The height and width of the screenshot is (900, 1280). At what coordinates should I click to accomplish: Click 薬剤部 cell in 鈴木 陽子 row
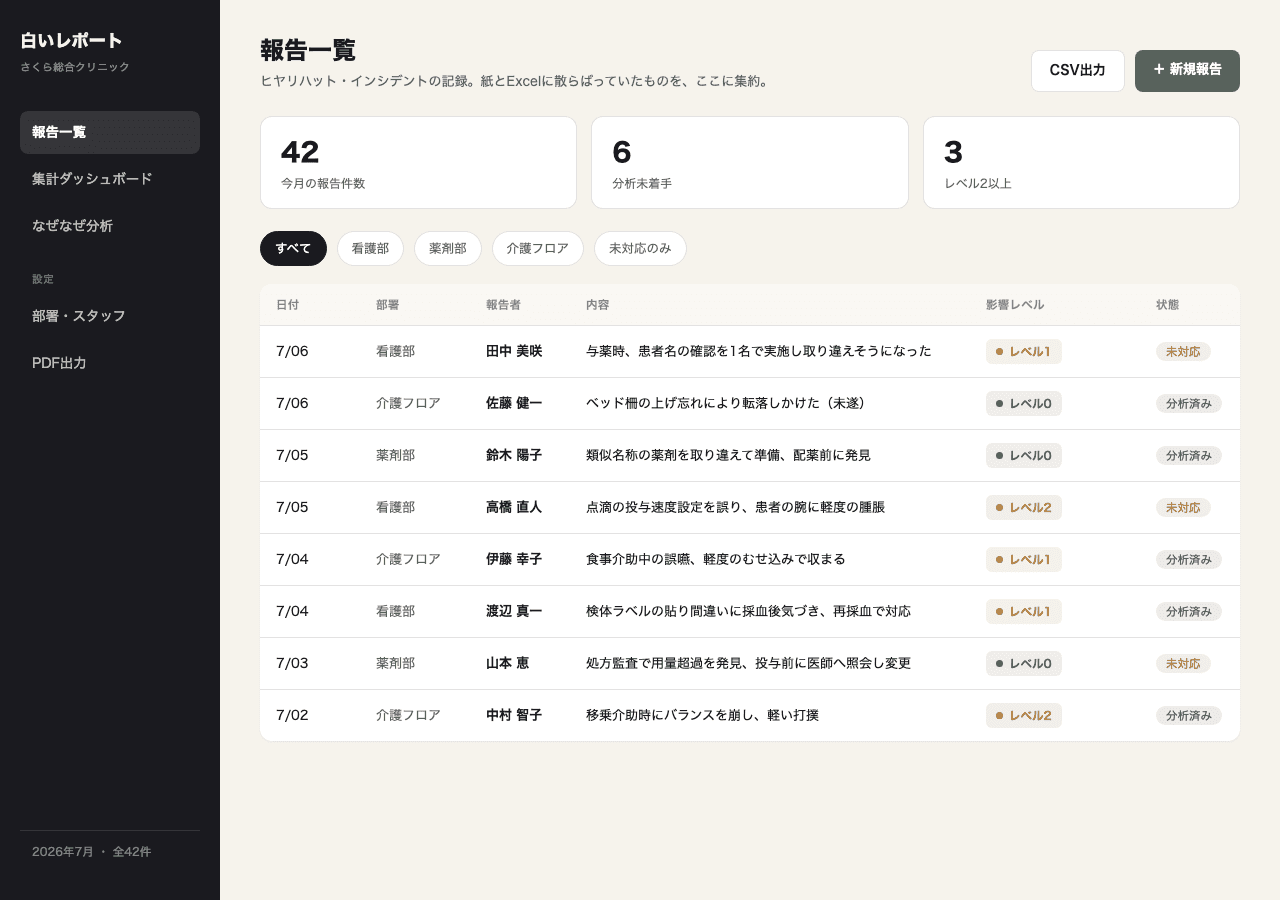[395, 455]
